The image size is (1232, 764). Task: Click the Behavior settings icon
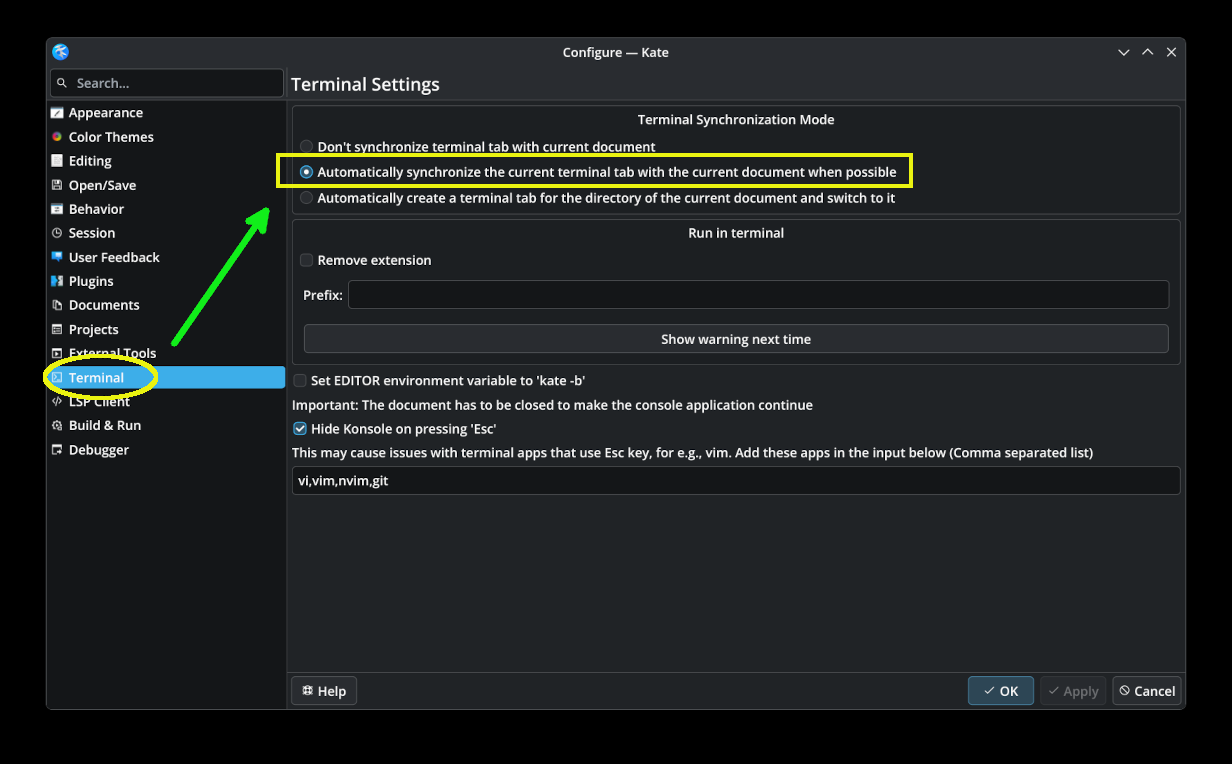(58, 209)
